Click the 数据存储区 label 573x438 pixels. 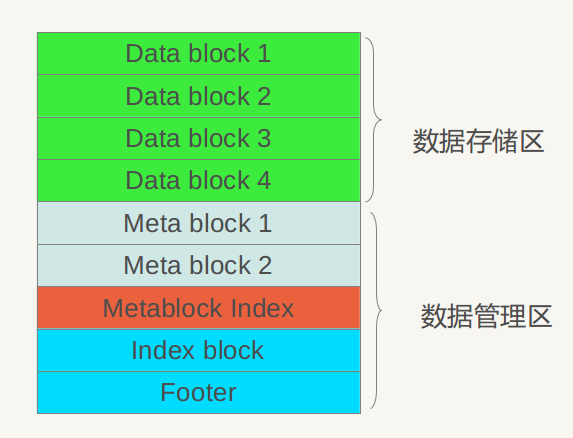478,141
